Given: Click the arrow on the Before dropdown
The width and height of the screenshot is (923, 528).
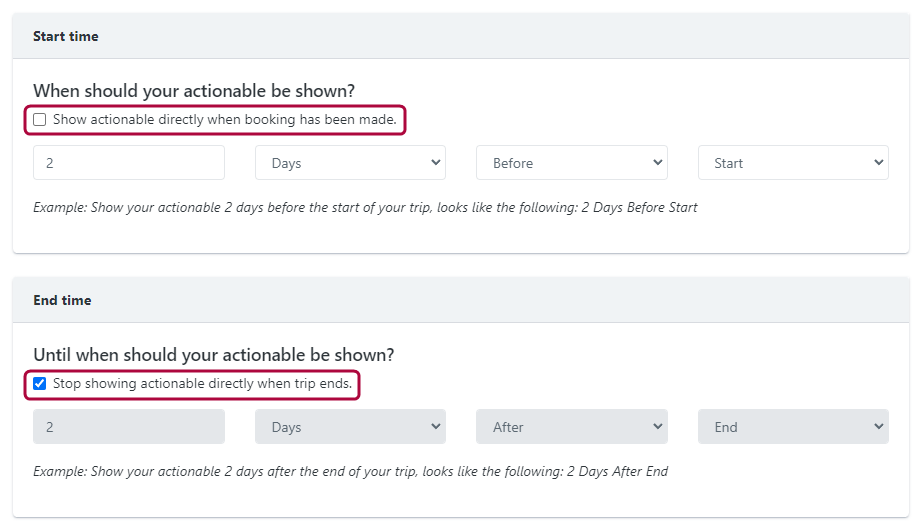Looking at the screenshot, I should tap(657, 162).
